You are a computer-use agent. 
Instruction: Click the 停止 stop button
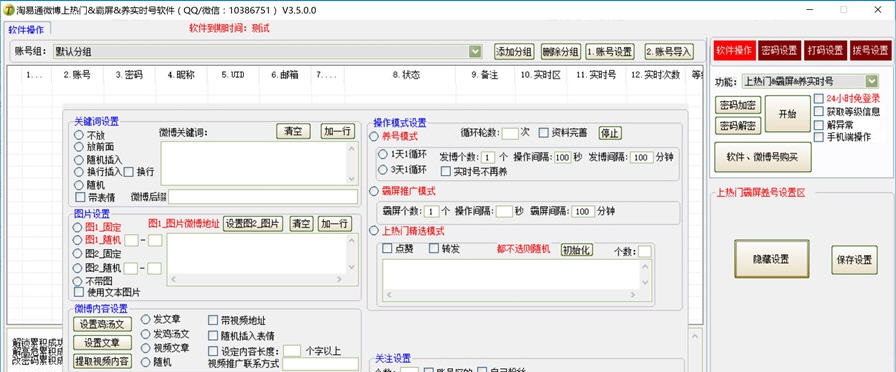(x=610, y=133)
